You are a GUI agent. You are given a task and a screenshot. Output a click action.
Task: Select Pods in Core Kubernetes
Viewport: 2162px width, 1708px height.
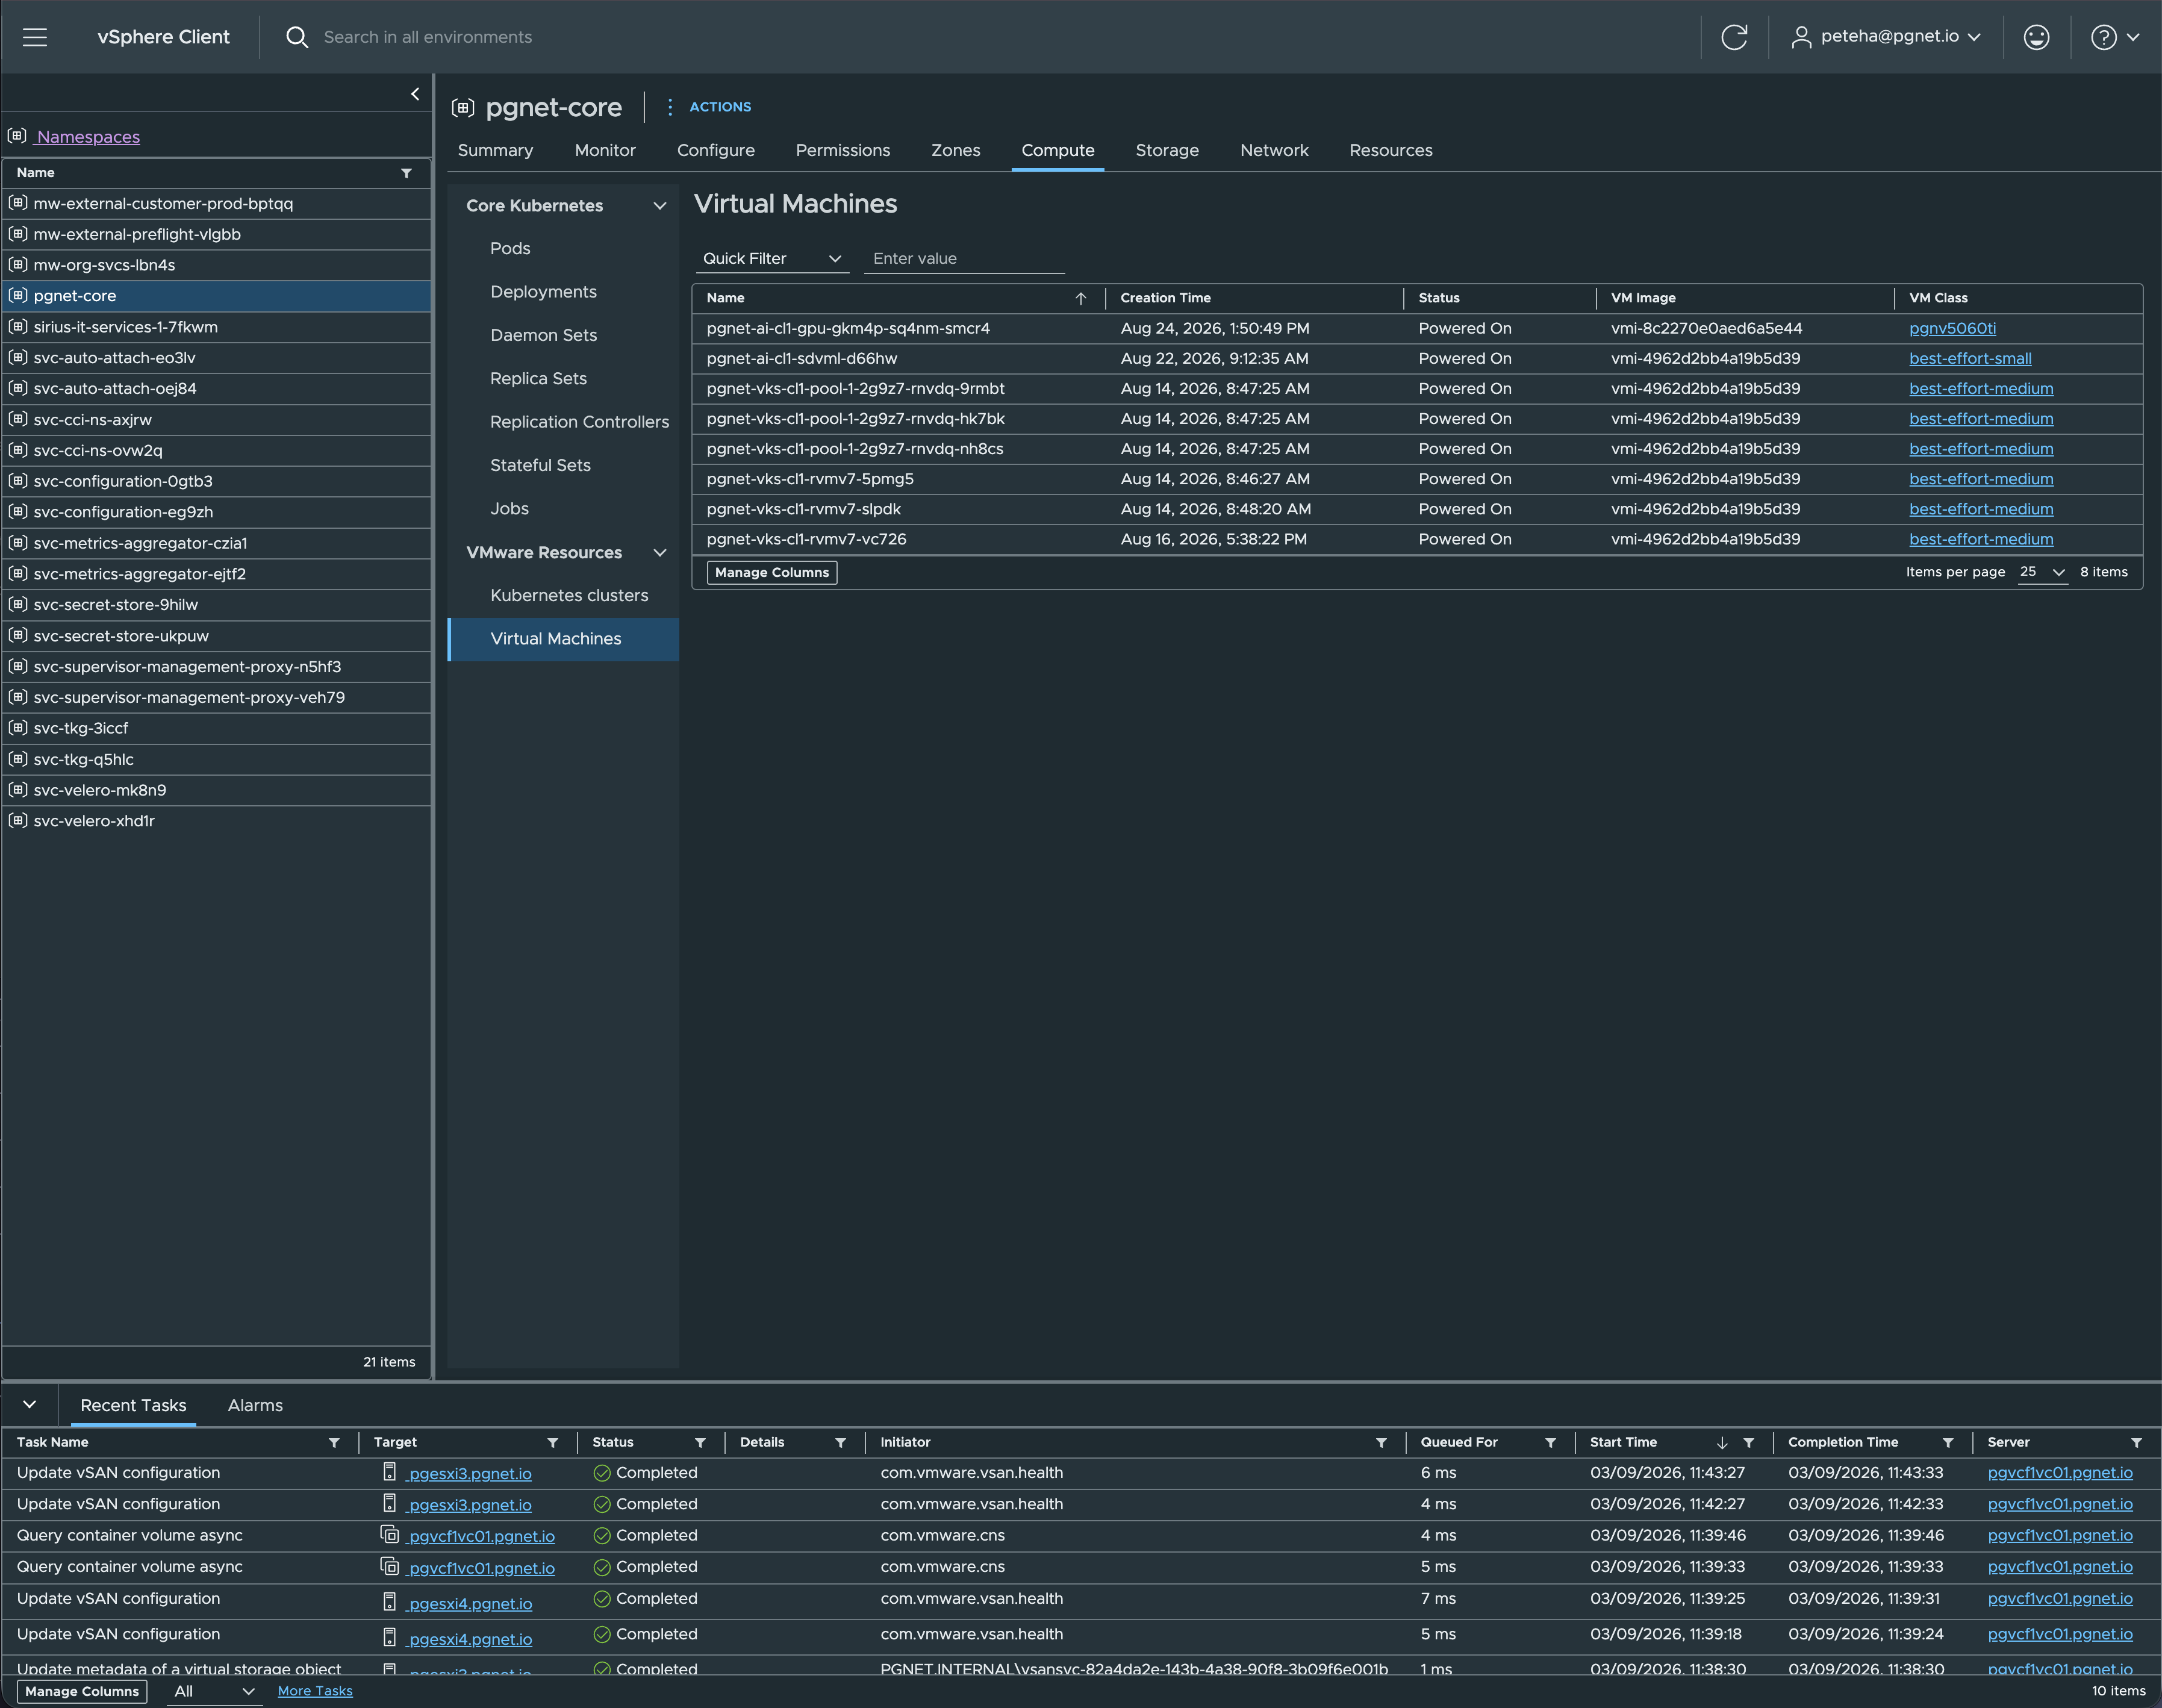(510, 248)
